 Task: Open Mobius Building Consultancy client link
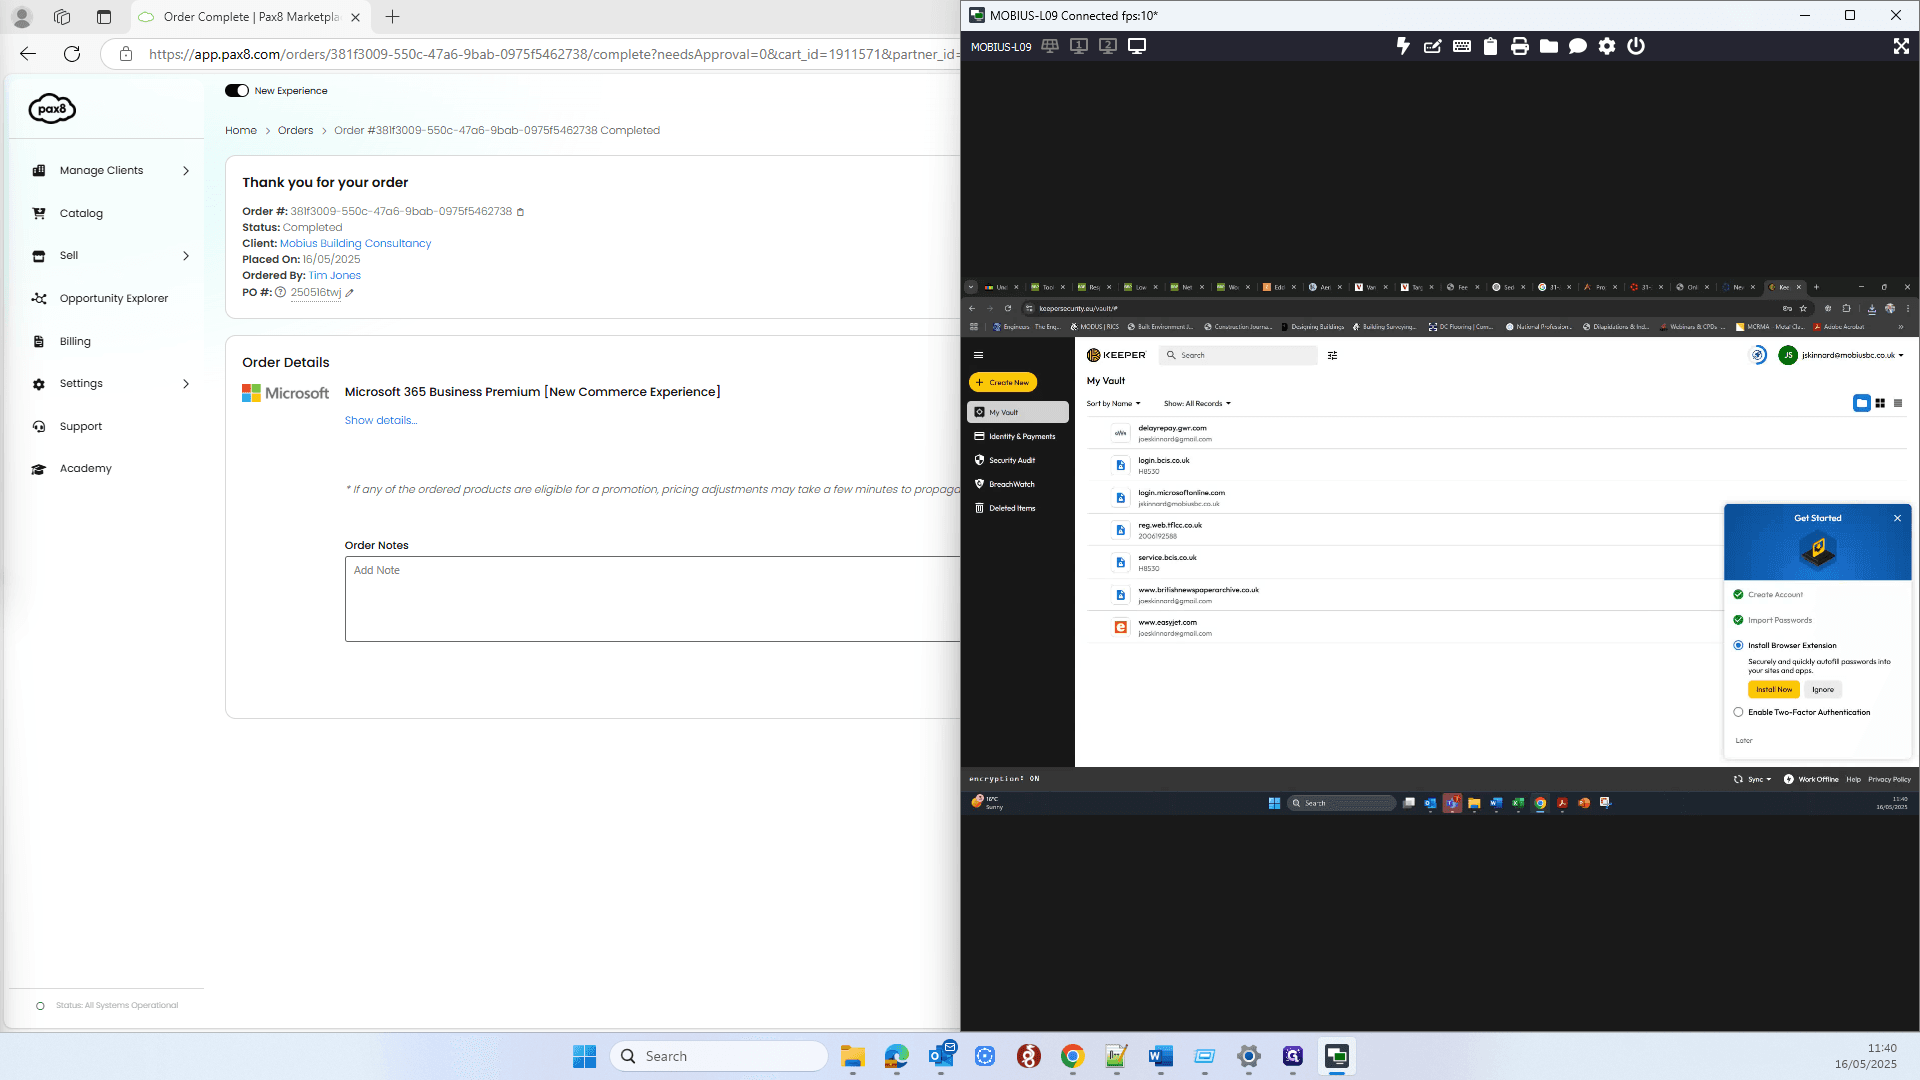[x=355, y=244]
